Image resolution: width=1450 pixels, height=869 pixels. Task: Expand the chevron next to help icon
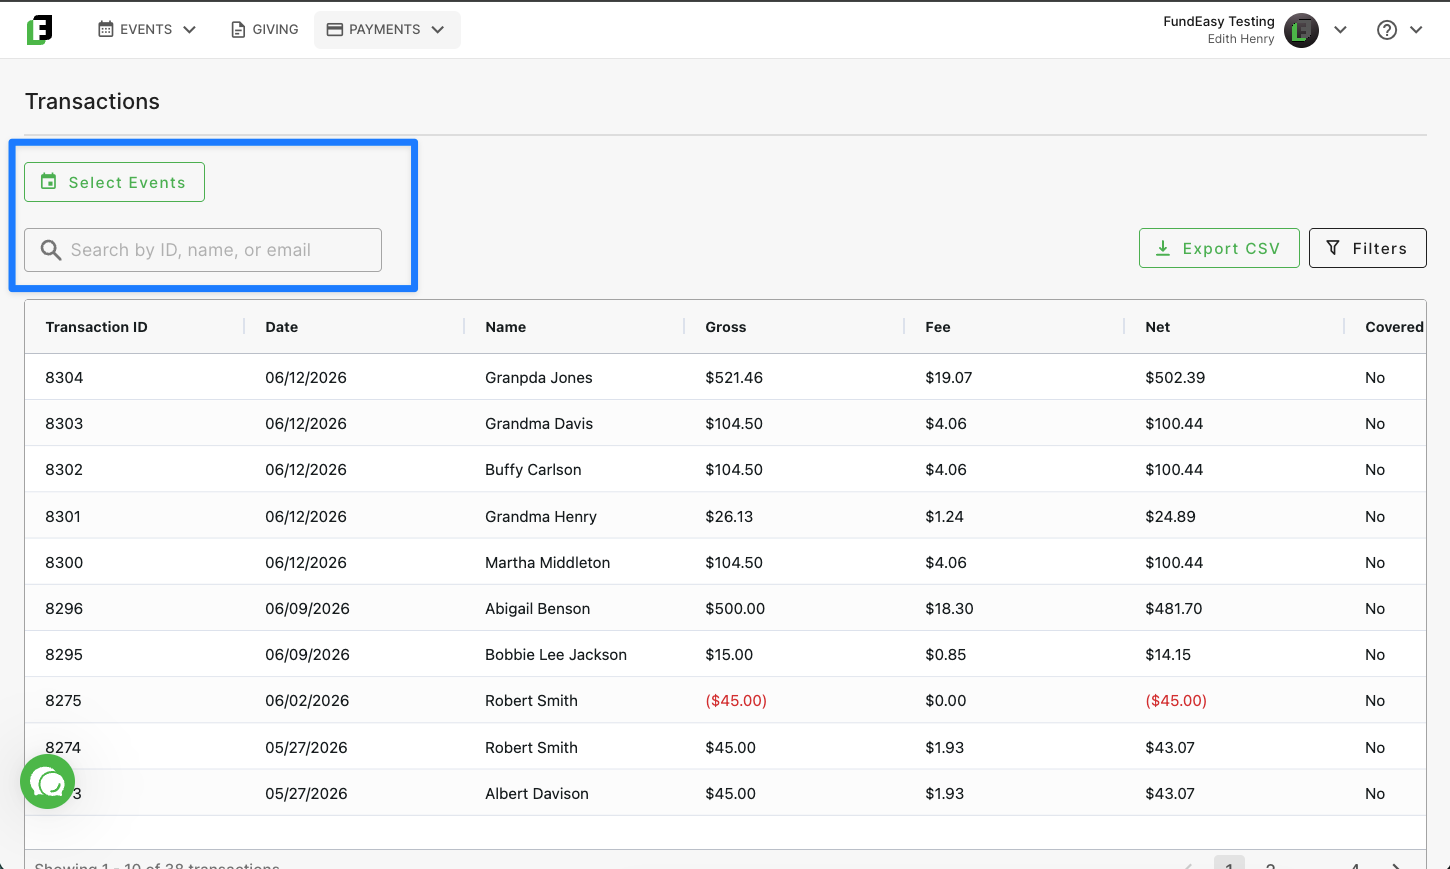[x=1416, y=30]
